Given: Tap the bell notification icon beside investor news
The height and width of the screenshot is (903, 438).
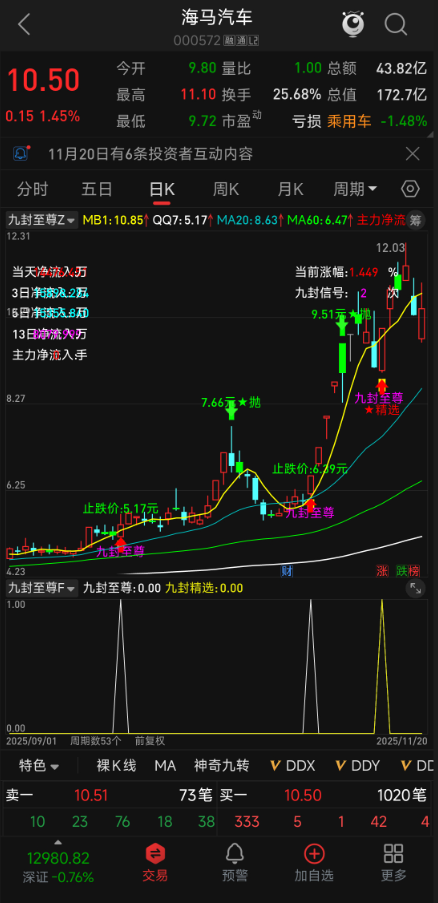Looking at the screenshot, I should [x=21, y=154].
